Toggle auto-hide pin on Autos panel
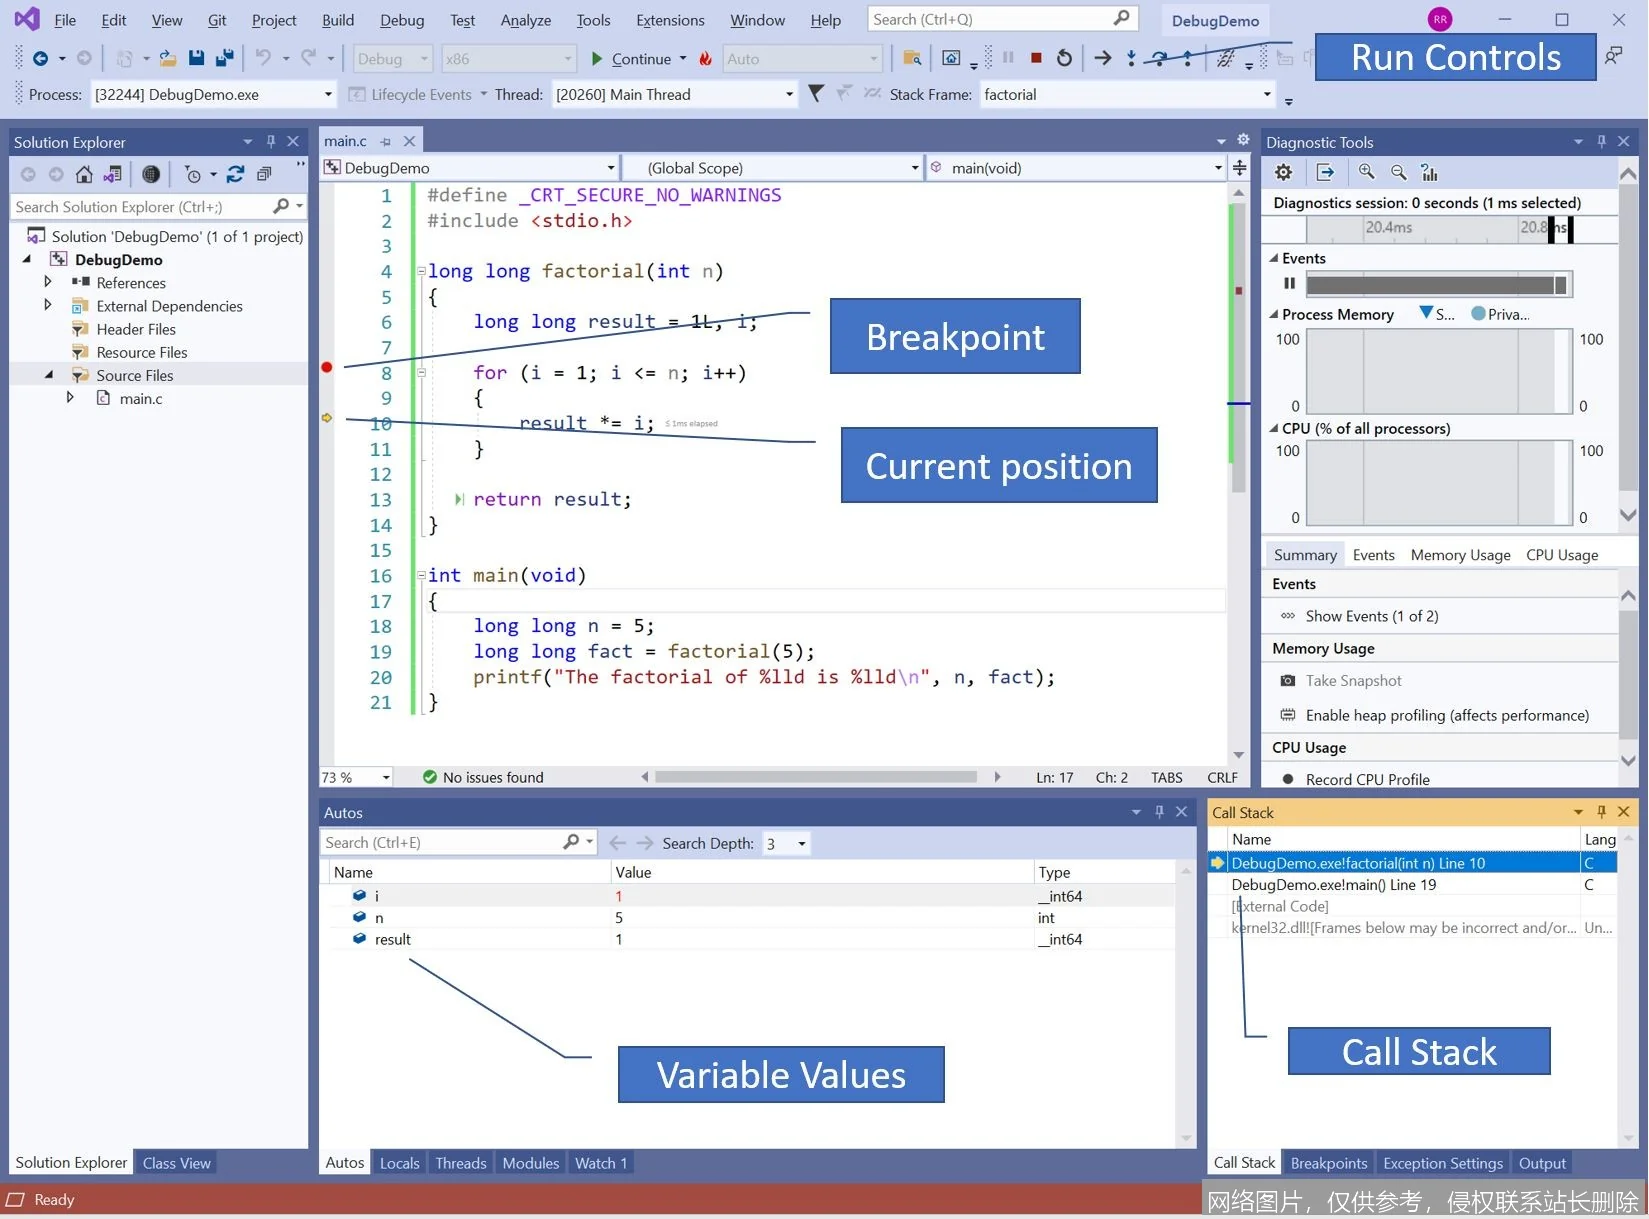The height and width of the screenshot is (1219, 1649). coord(1159,812)
